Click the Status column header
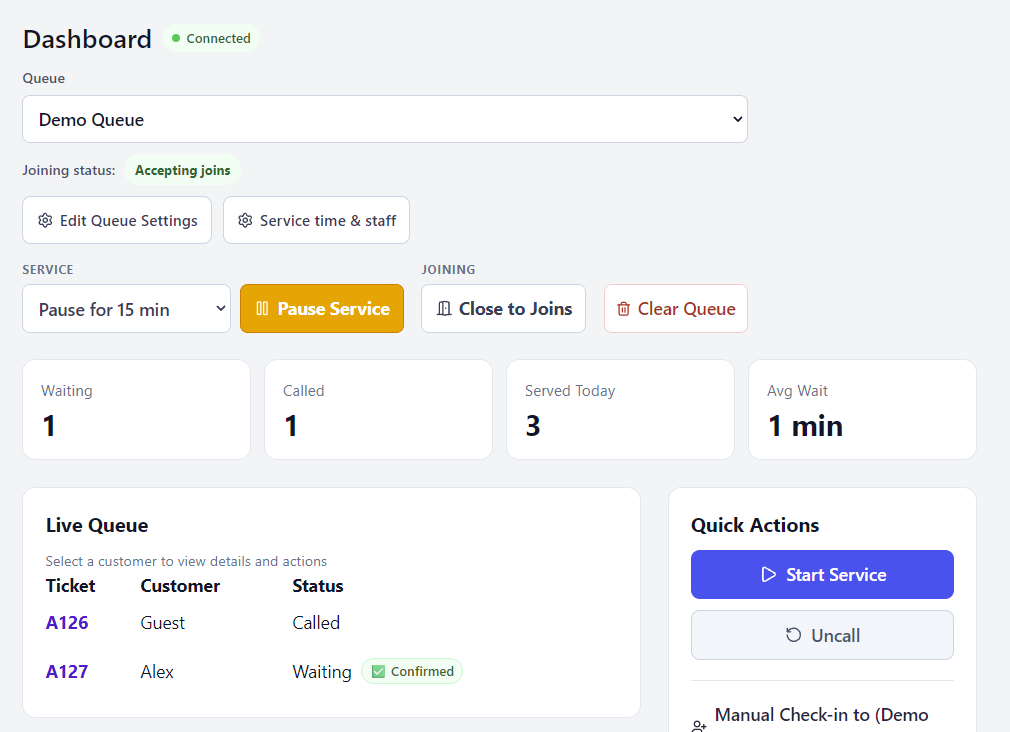Screen dimensions: 1010x732 pyautogui.click(x=318, y=586)
